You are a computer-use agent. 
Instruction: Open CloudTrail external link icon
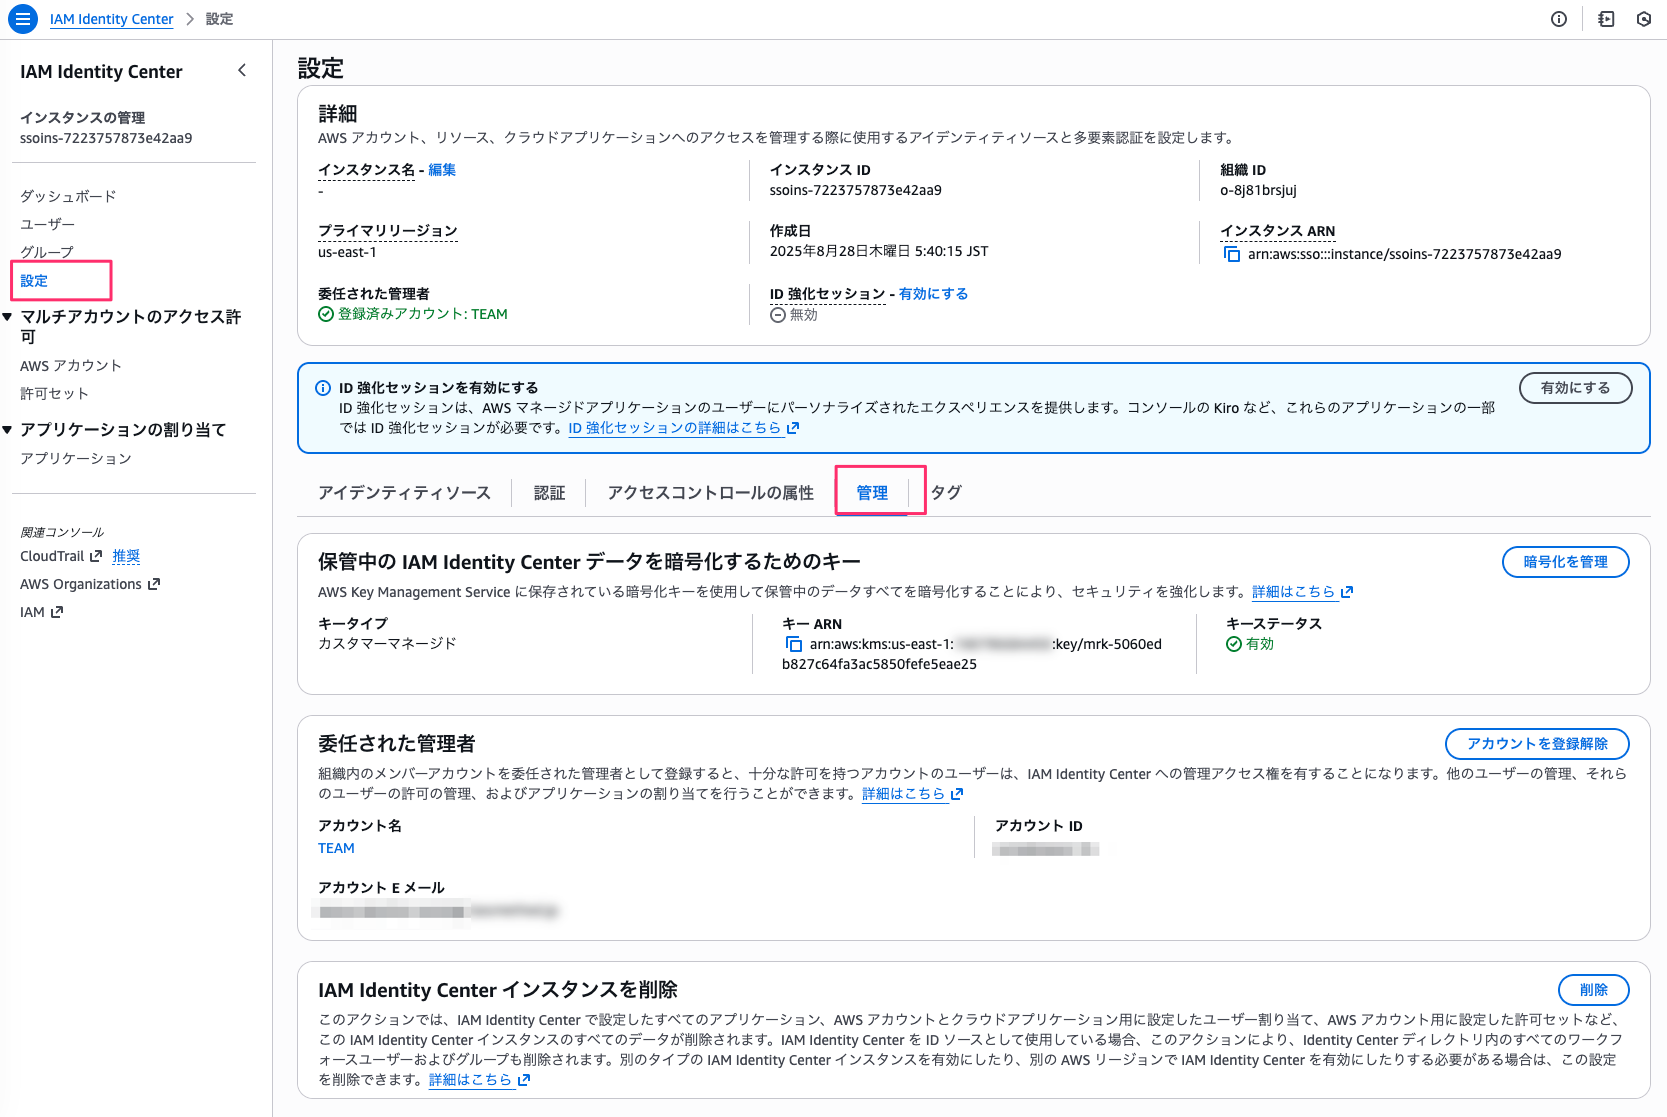96,556
